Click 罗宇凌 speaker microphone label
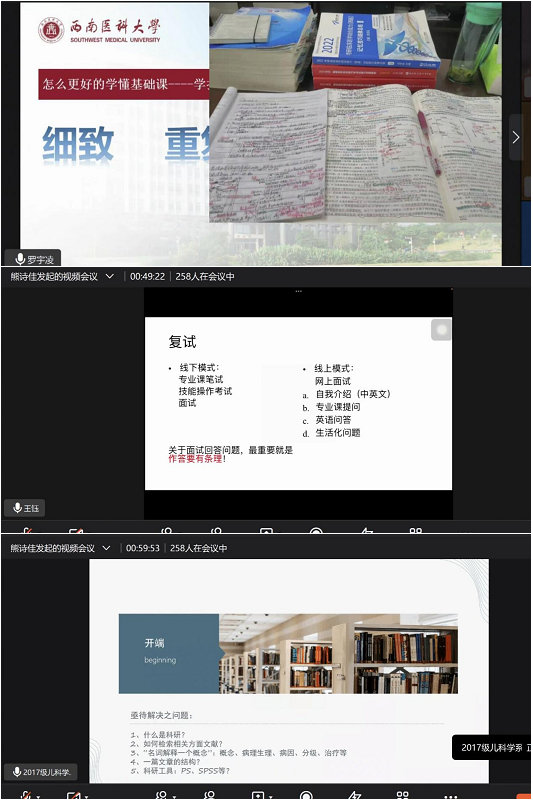The image size is (533, 800). (x=33, y=259)
